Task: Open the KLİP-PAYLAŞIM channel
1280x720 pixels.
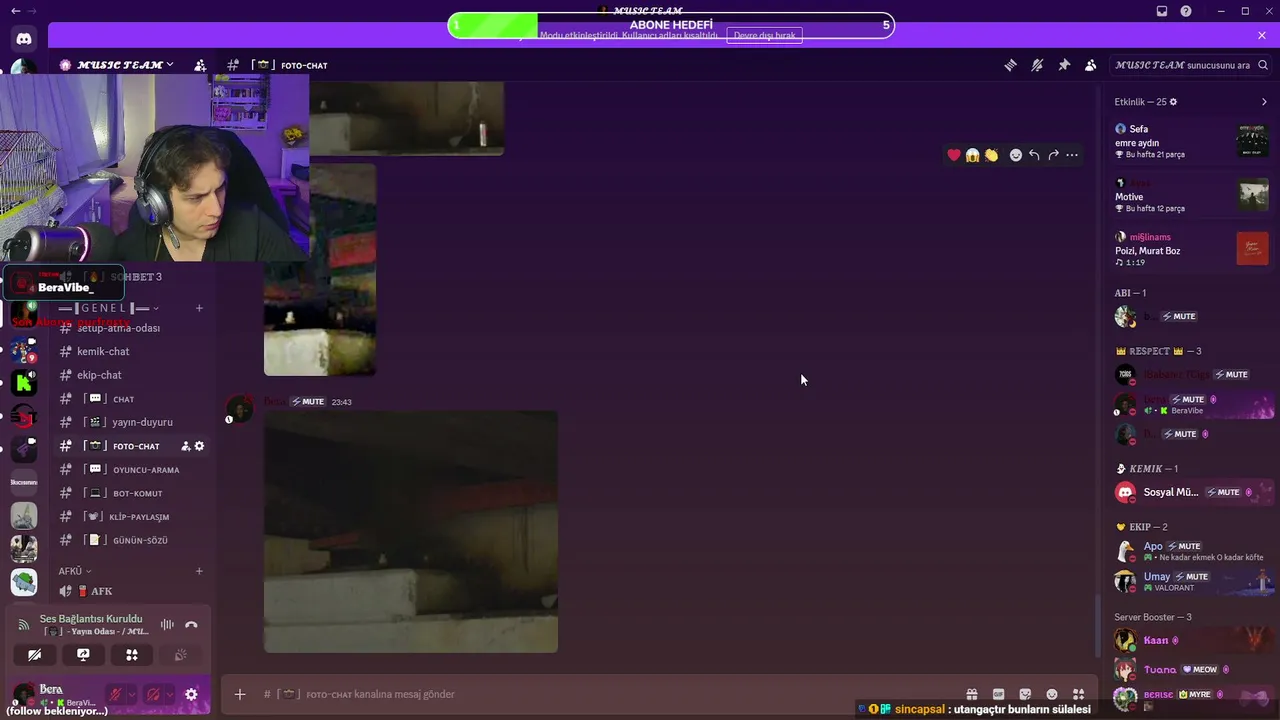Action: coord(132,517)
